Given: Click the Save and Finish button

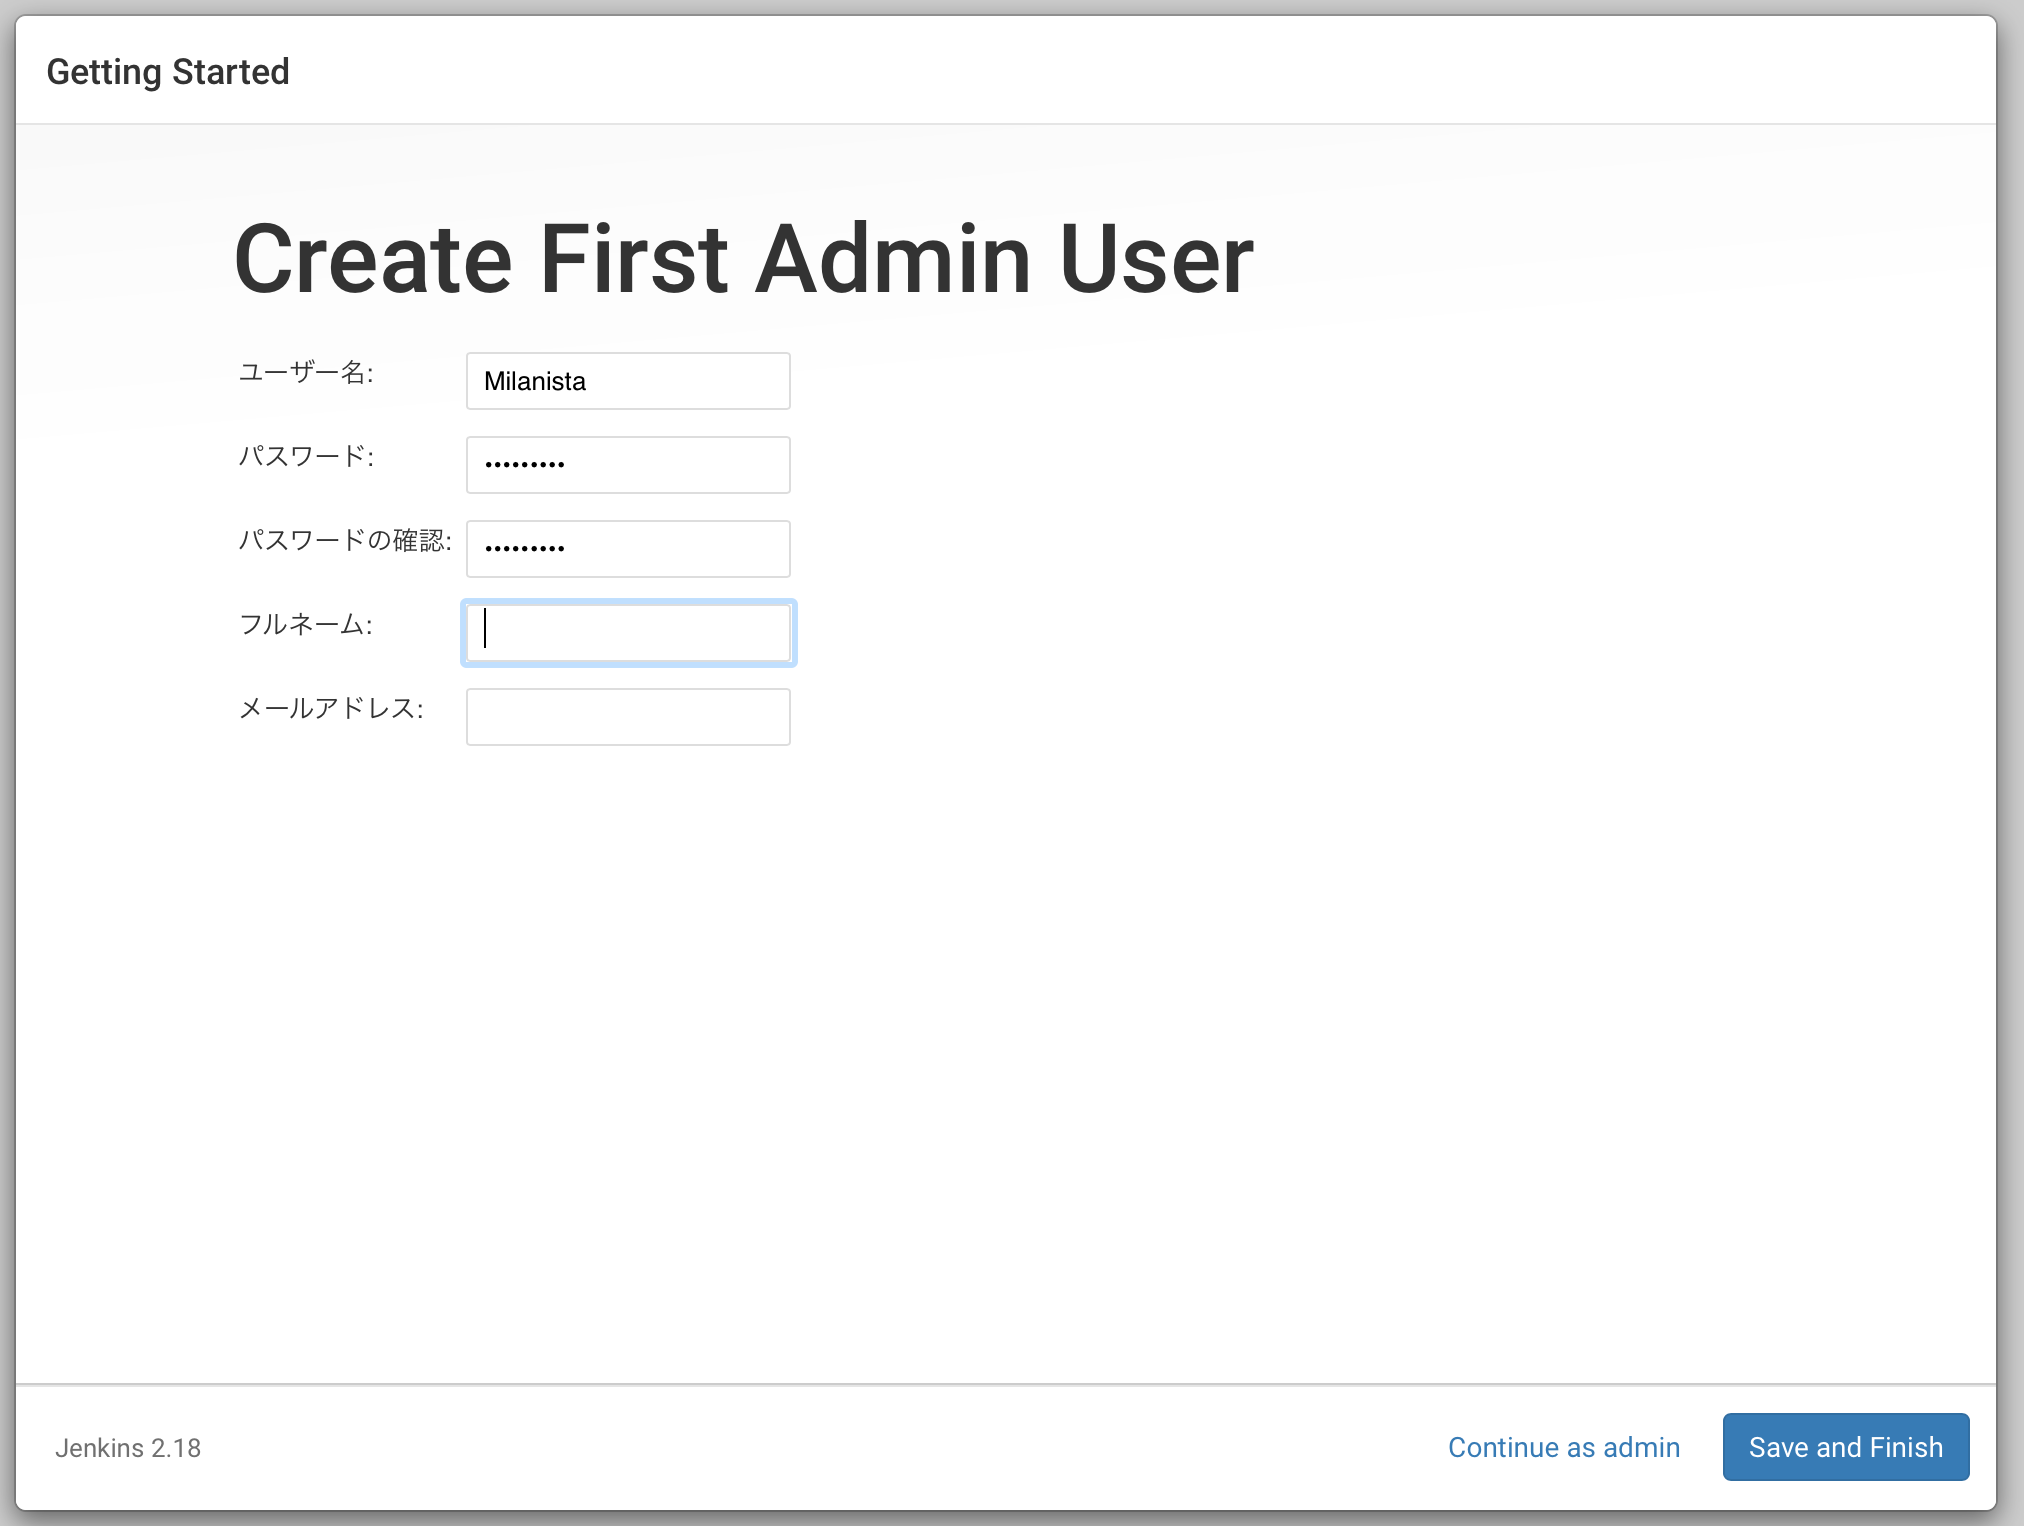Looking at the screenshot, I should coord(1845,1447).
